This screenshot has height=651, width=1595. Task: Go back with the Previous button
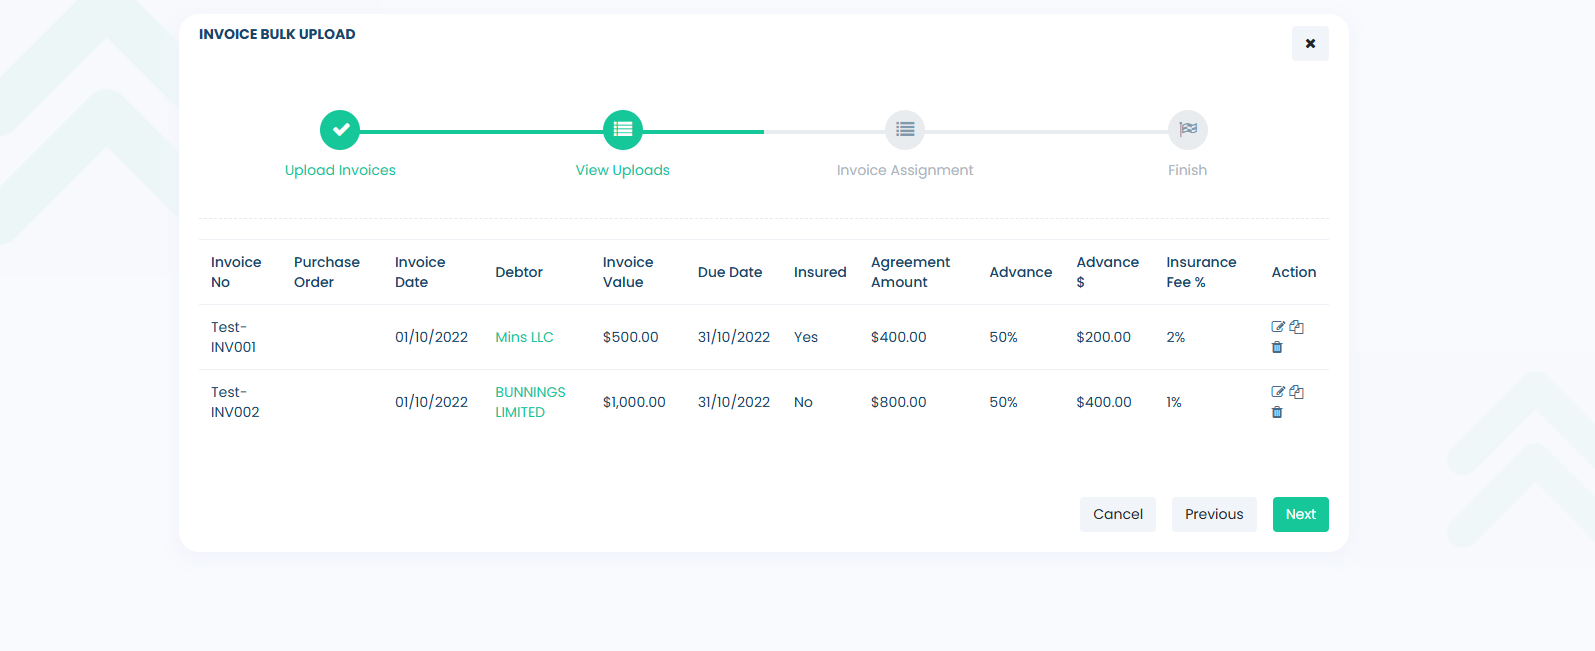[x=1214, y=514]
